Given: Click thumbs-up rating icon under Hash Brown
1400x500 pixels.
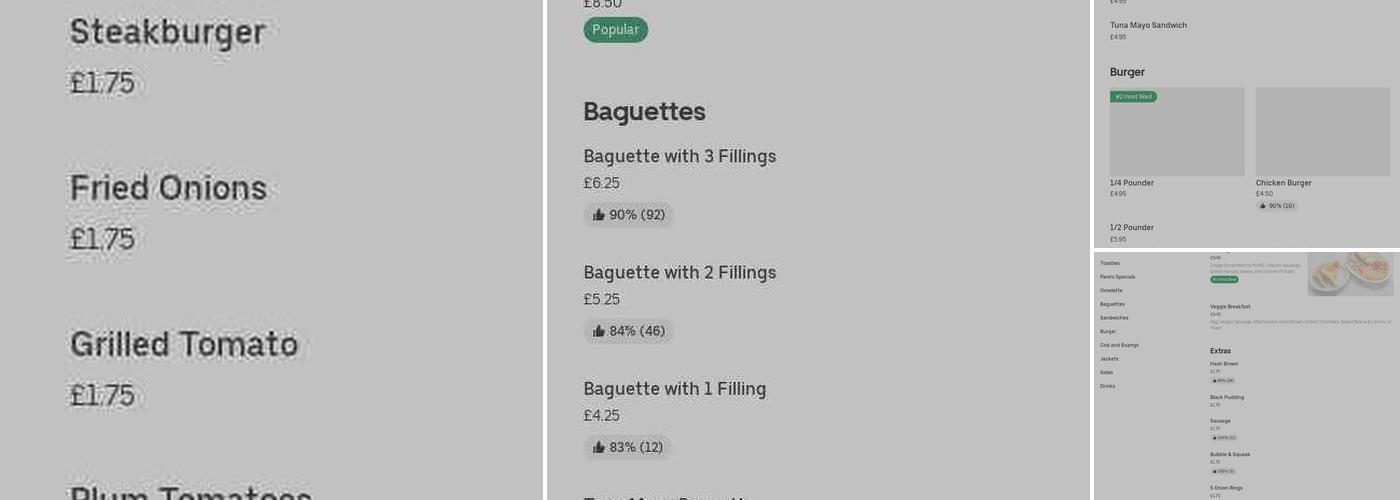Looking at the screenshot, I should pos(1215,381).
